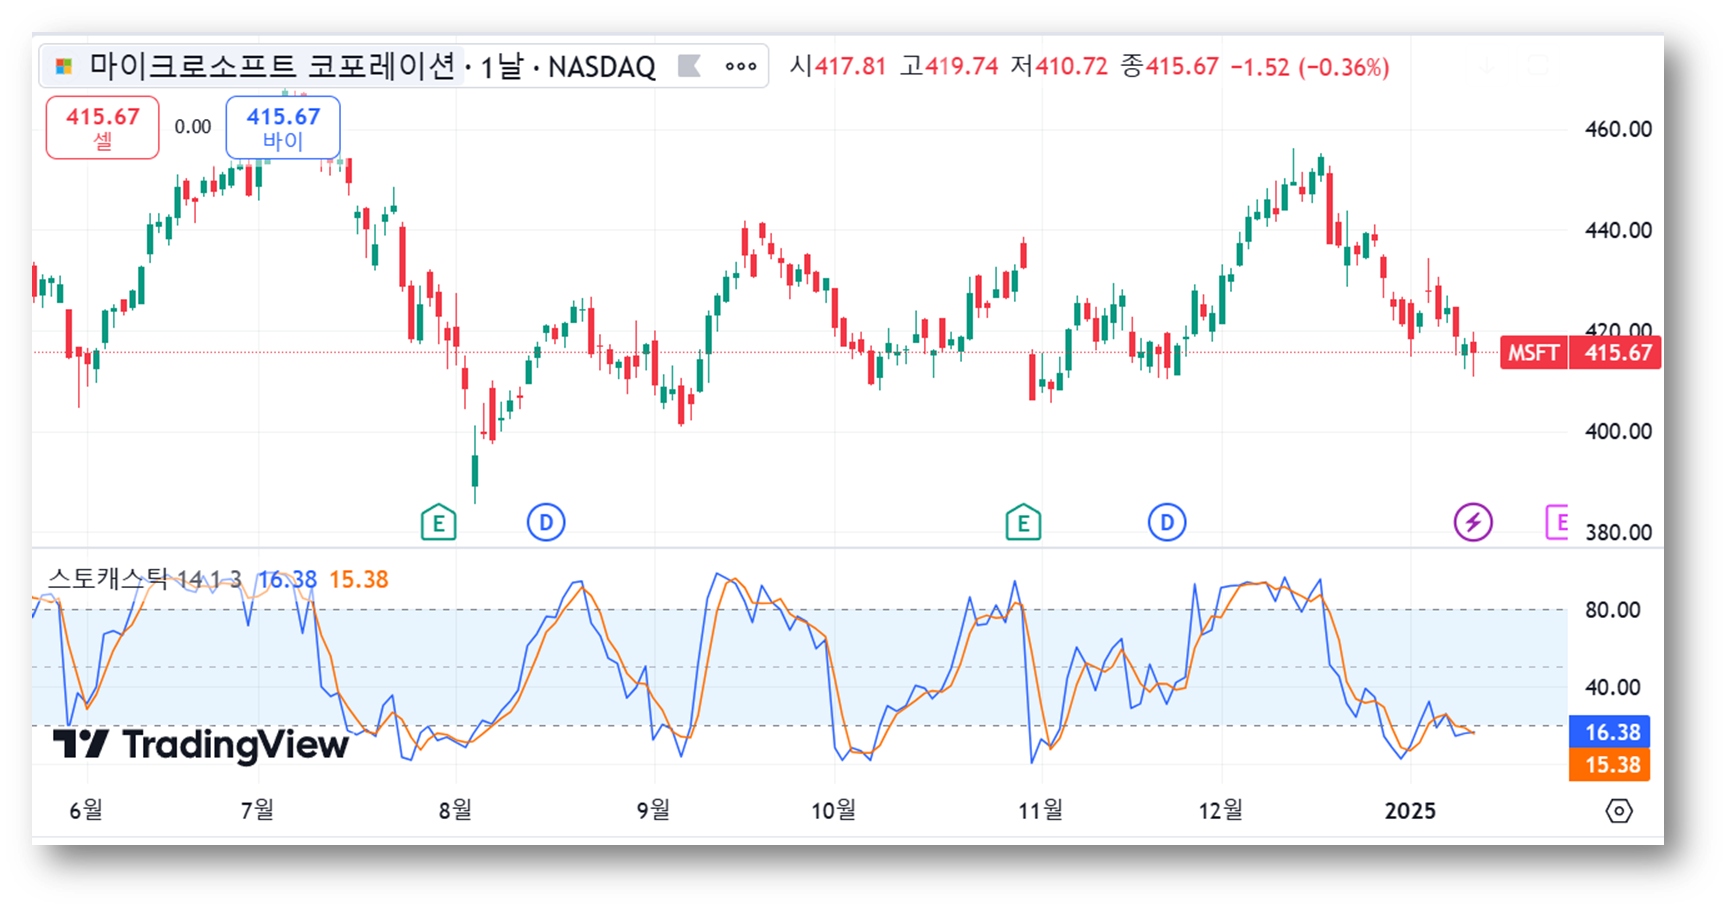Open chart settings via hexagon gear icon
The image size is (1729, 910).
click(x=1619, y=811)
